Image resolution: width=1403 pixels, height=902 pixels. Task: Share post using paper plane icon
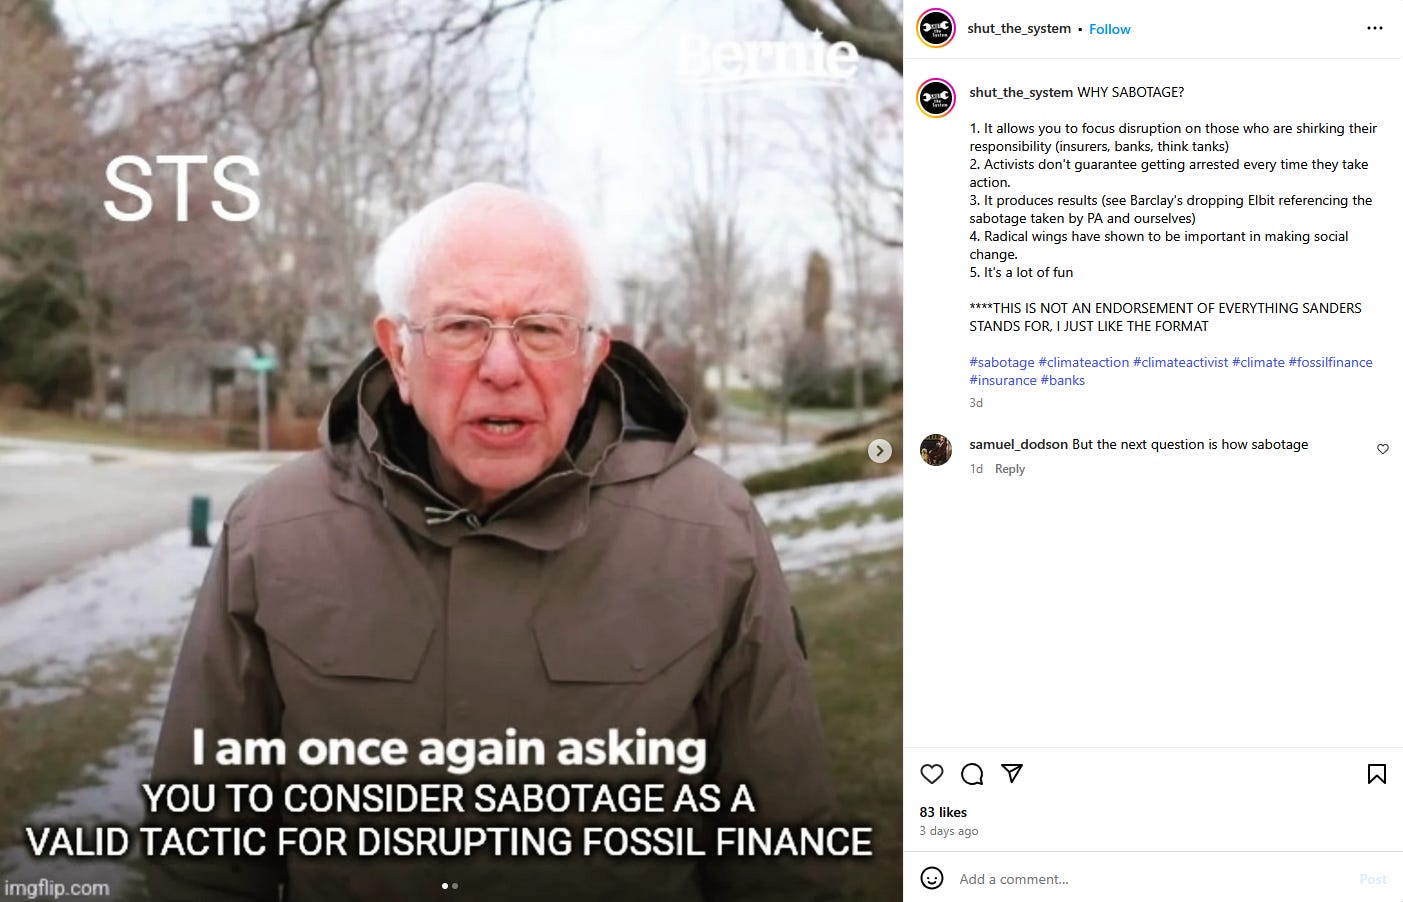(x=1012, y=773)
